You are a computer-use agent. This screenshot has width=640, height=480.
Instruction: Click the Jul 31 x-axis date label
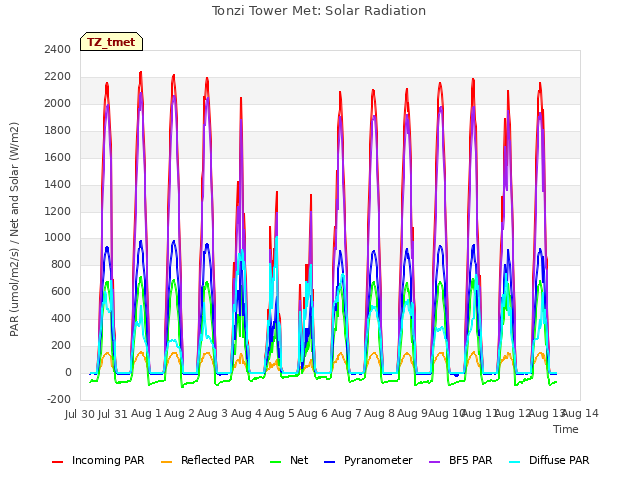tap(113, 414)
